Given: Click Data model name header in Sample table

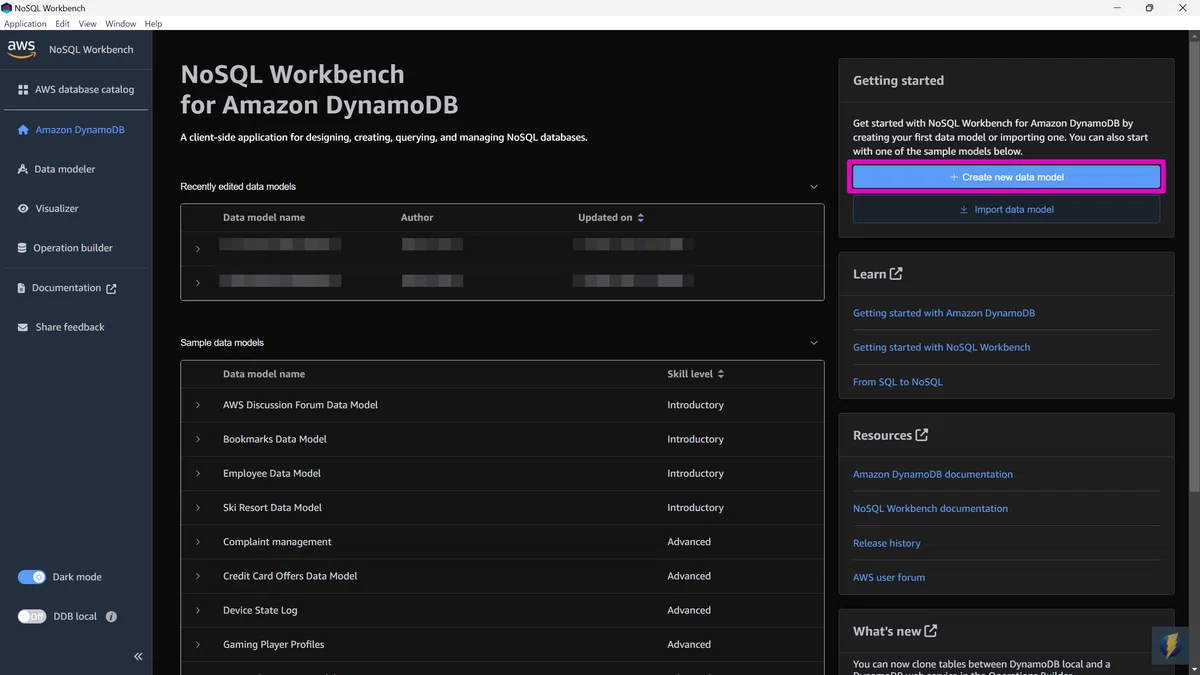Looking at the screenshot, I should (264, 374).
